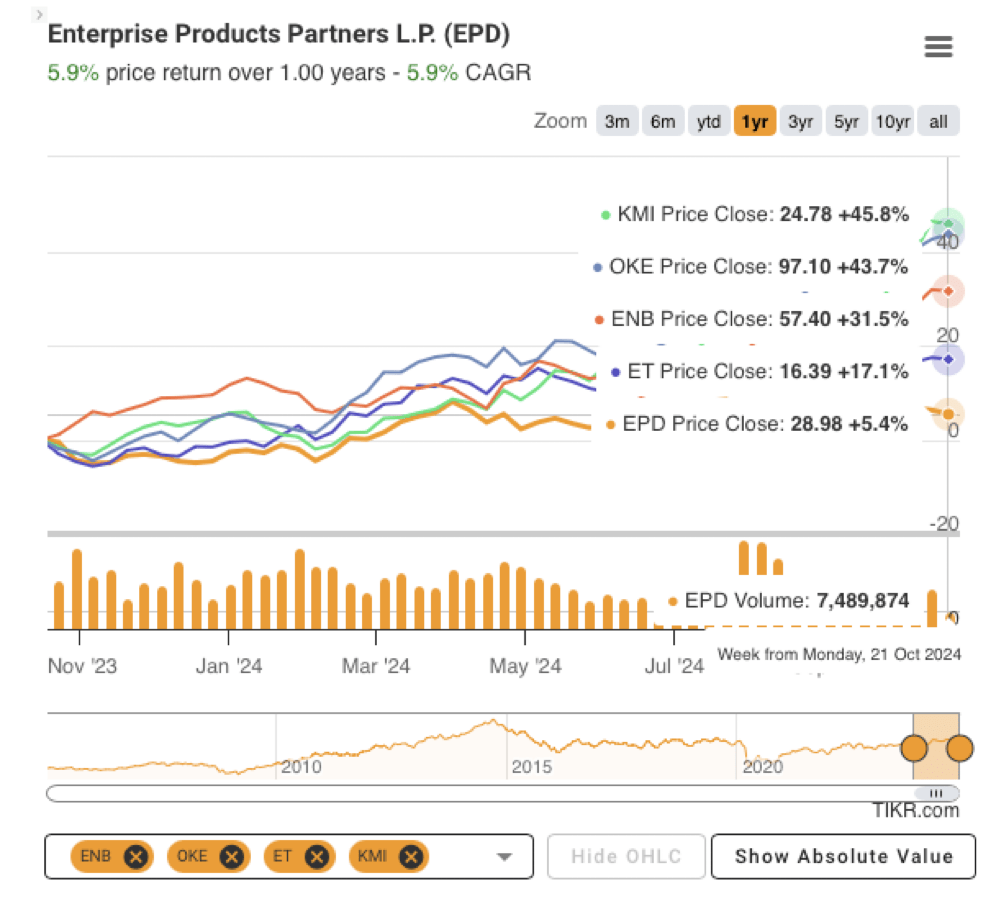
Task: Click the ENB legend bullet icon
Action: click(x=600, y=319)
